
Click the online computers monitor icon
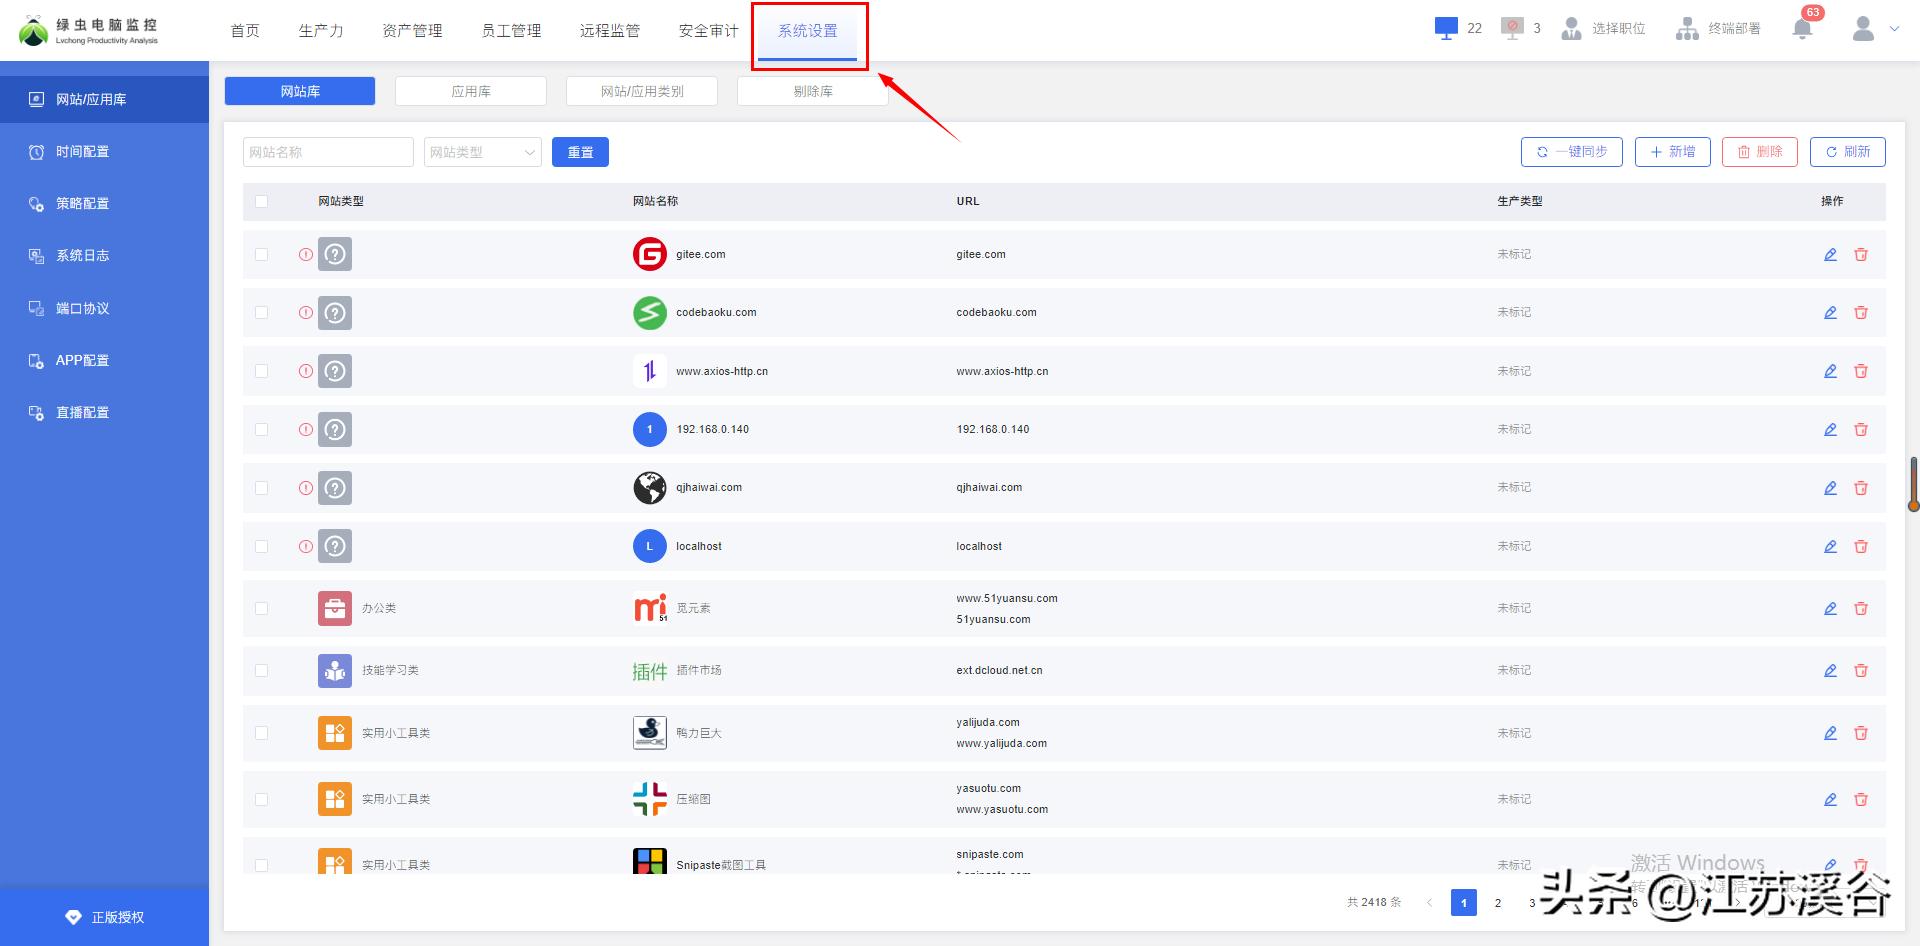point(1446,28)
